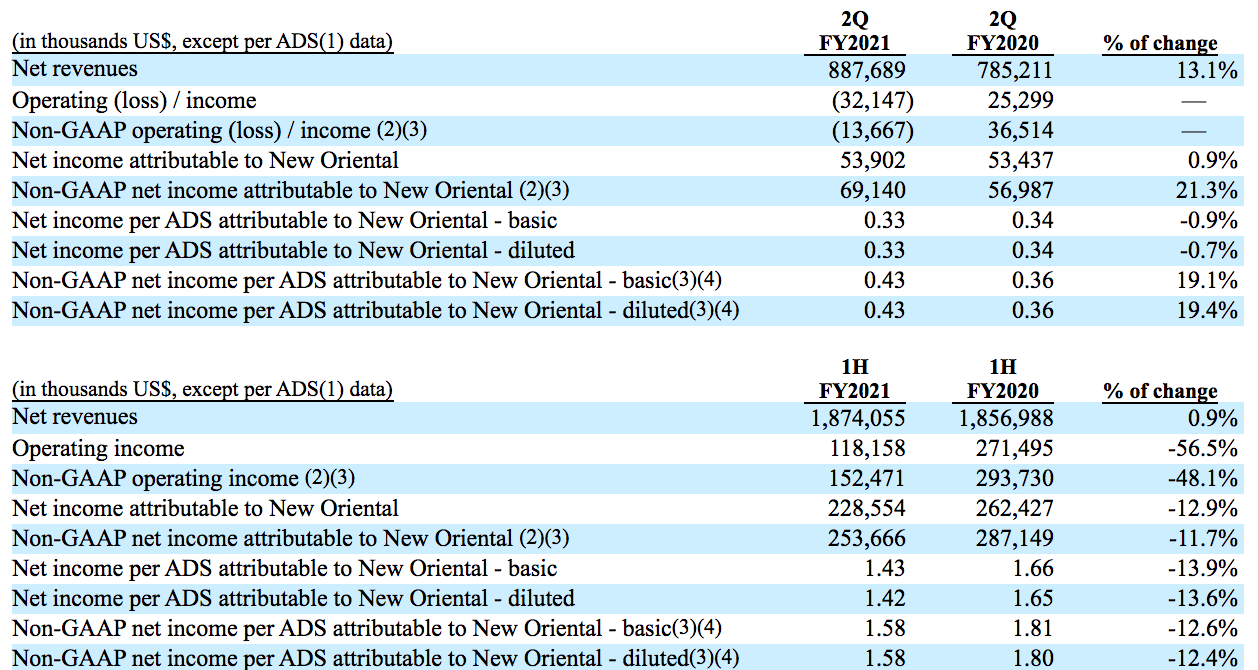Click net income value 228,554
Viewport: 1258px width, 670px height.
click(869, 508)
